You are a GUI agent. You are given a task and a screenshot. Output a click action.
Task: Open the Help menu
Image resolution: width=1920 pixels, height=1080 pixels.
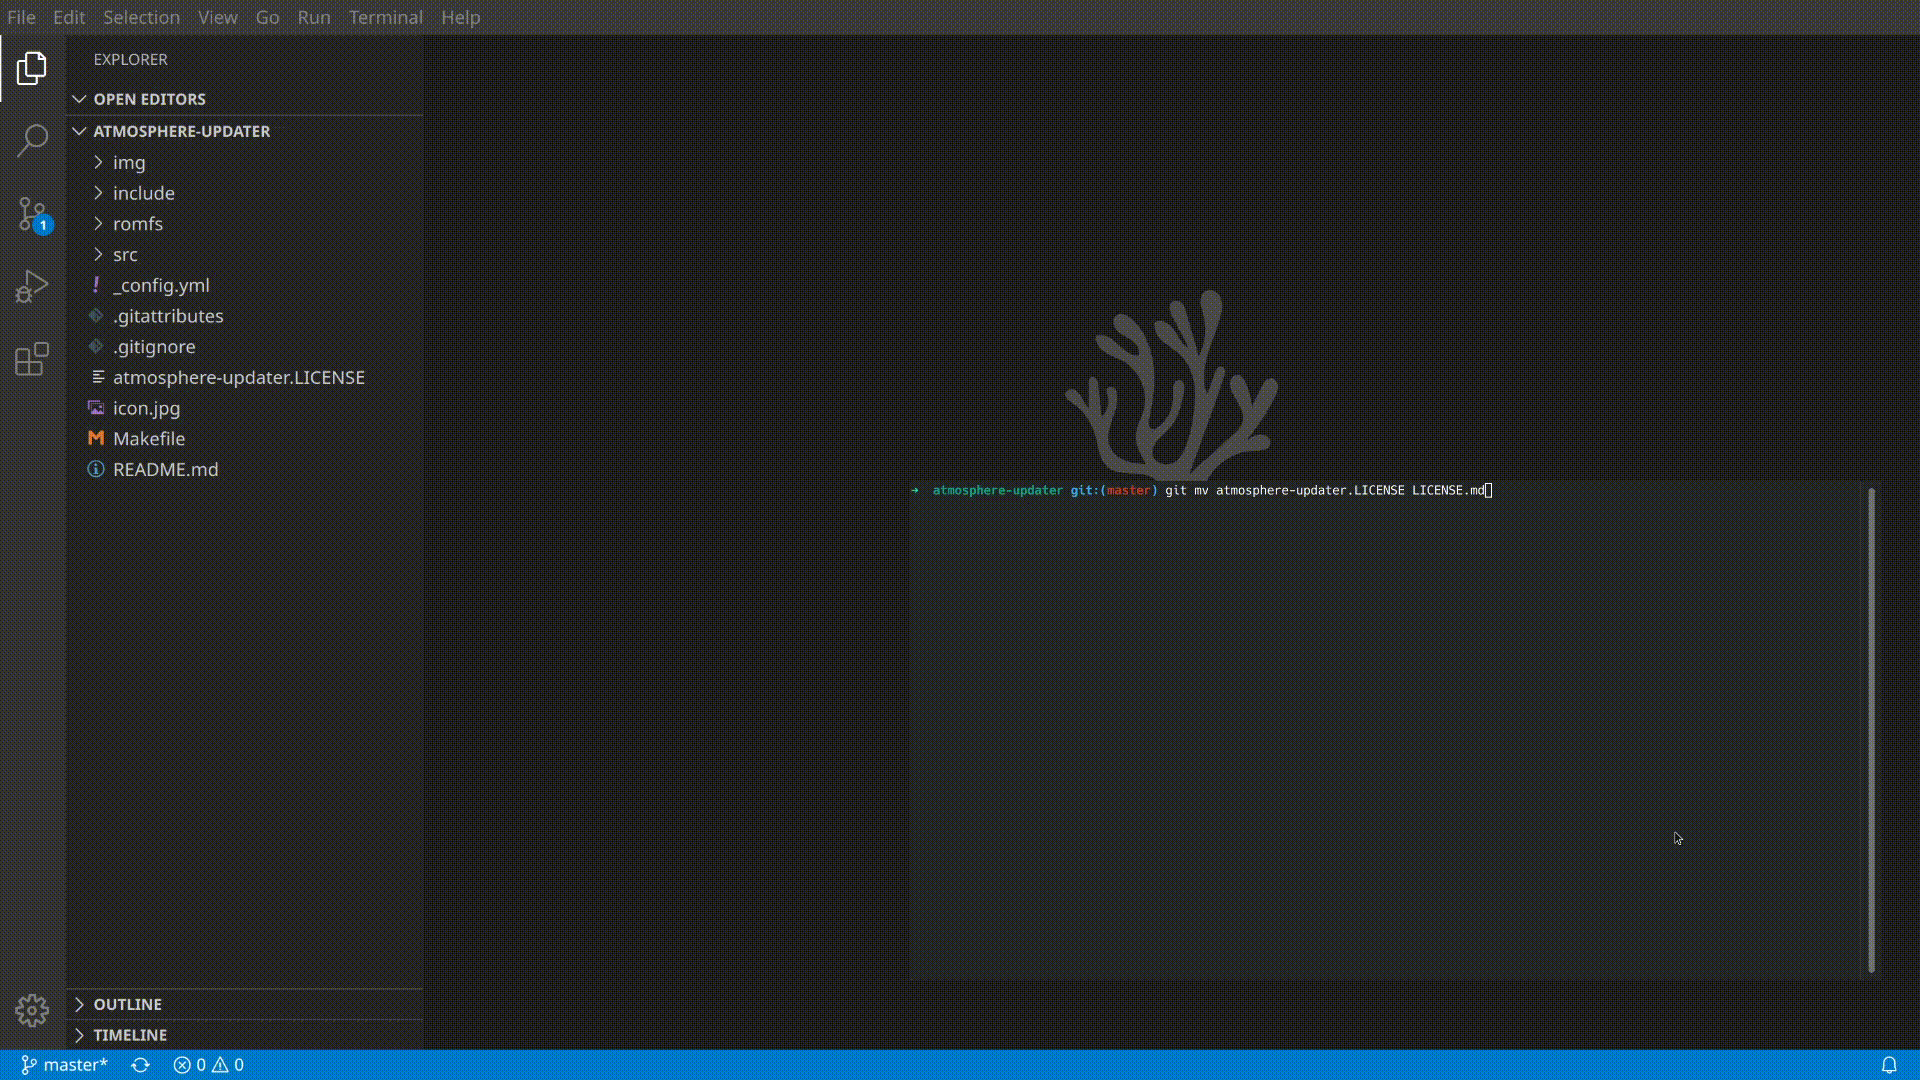(461, 17)
